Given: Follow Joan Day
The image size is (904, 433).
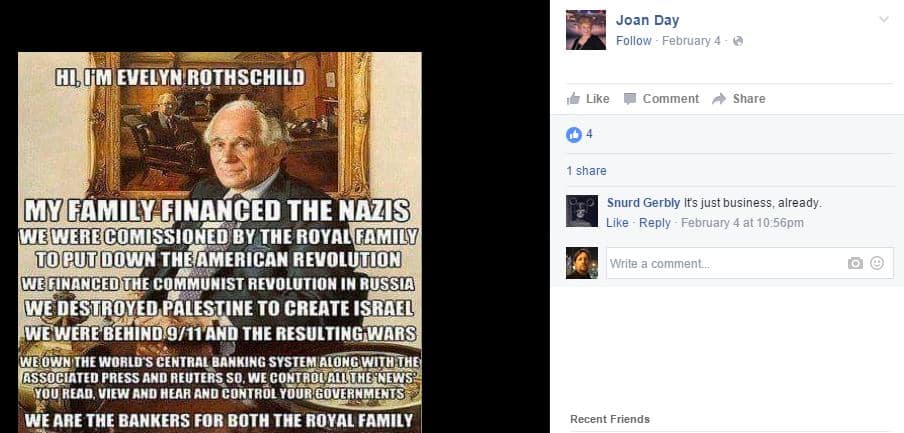Looking at the screenshot, I should [x=634, y=41].
